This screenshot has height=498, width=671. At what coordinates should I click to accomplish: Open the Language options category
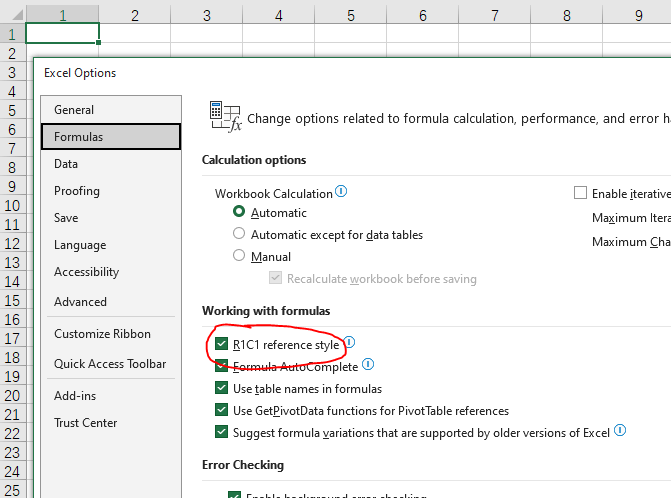111,245
